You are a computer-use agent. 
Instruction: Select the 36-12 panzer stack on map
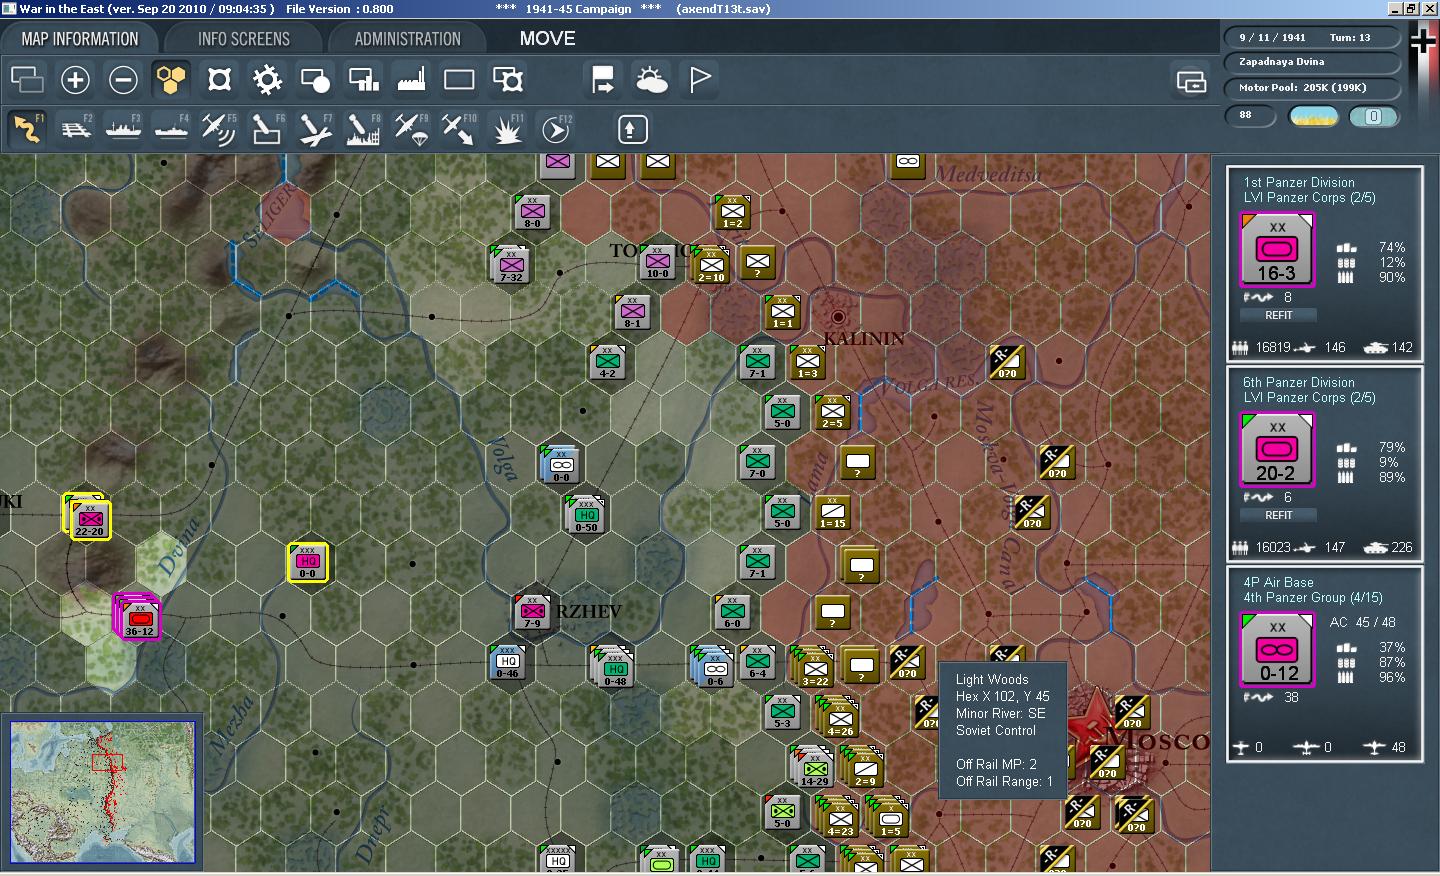(138, 618)
